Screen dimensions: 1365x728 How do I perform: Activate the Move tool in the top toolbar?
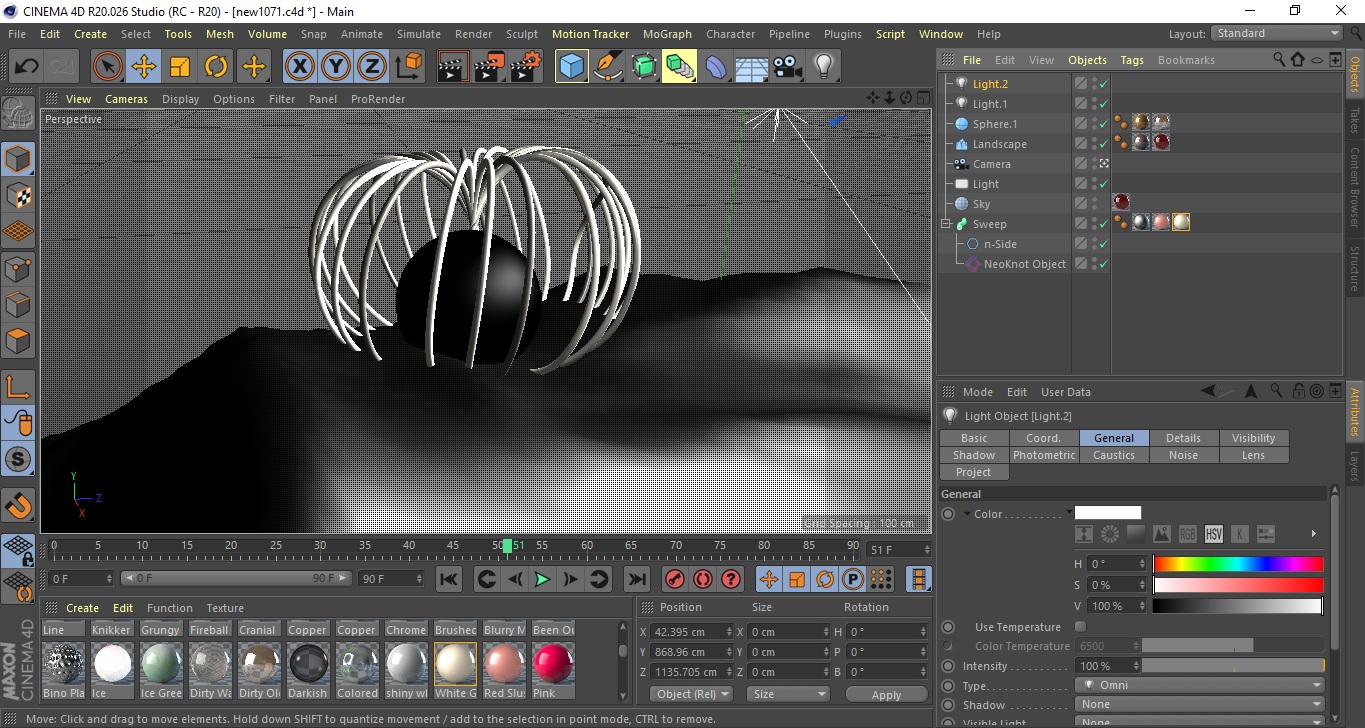pos(144,67)
